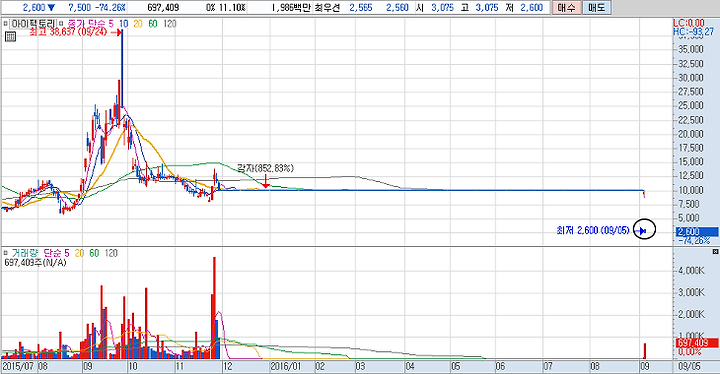Viewport: 720px width, 374px height.
Task: Click the 25,000 price axis label
Action: tap(691, 106)
